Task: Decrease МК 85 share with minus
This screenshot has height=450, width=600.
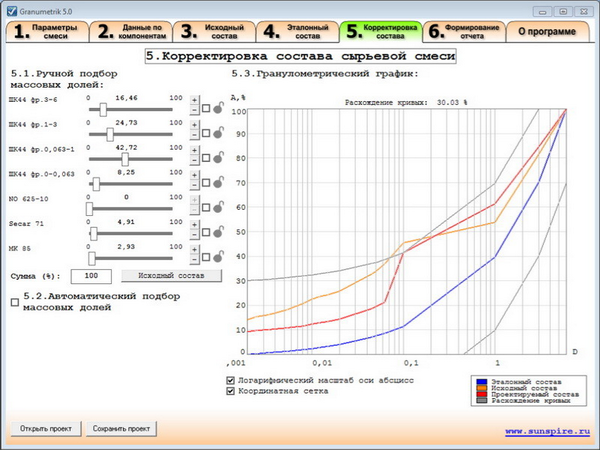Action: tap(194, 259)
